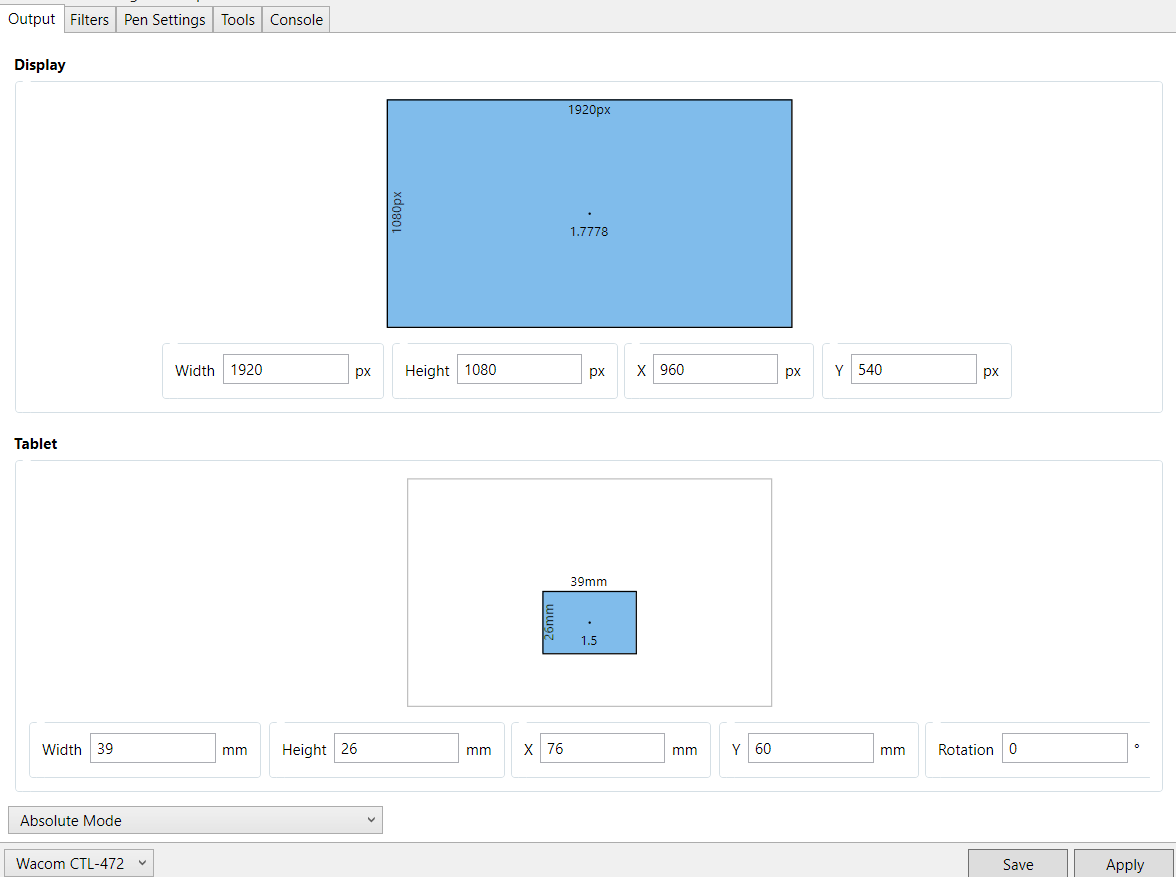Click the Display Width input field
The image size is (1176, 877).
(x=285, y=370)
